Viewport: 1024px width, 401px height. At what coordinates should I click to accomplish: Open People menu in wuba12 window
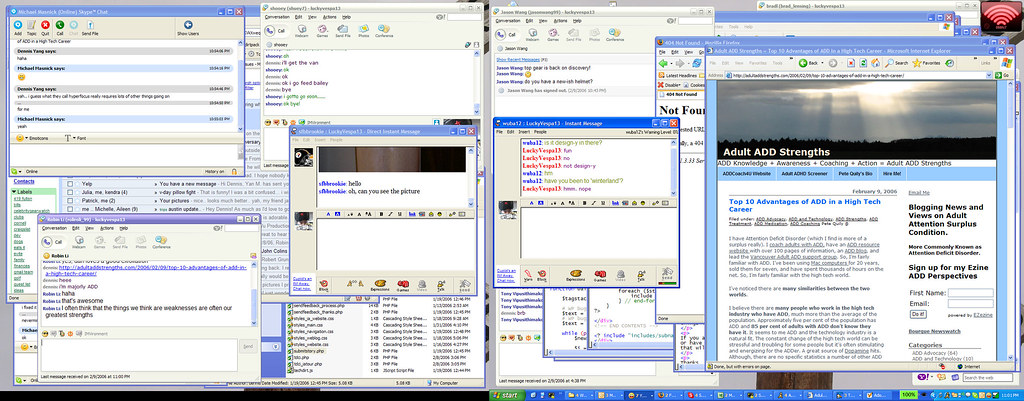tap(541, 132)
